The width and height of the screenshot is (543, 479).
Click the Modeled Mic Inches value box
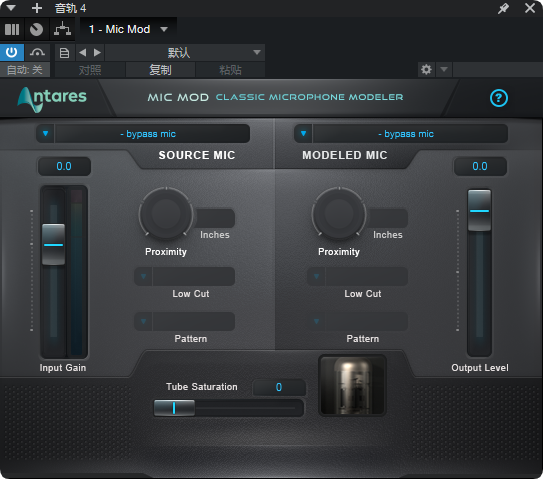(388, 218)
